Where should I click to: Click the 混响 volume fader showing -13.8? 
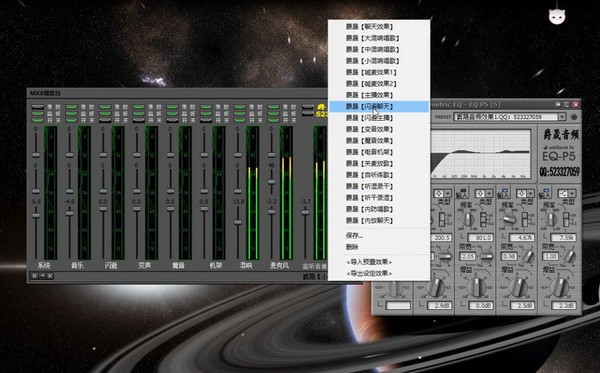(238, 222)
